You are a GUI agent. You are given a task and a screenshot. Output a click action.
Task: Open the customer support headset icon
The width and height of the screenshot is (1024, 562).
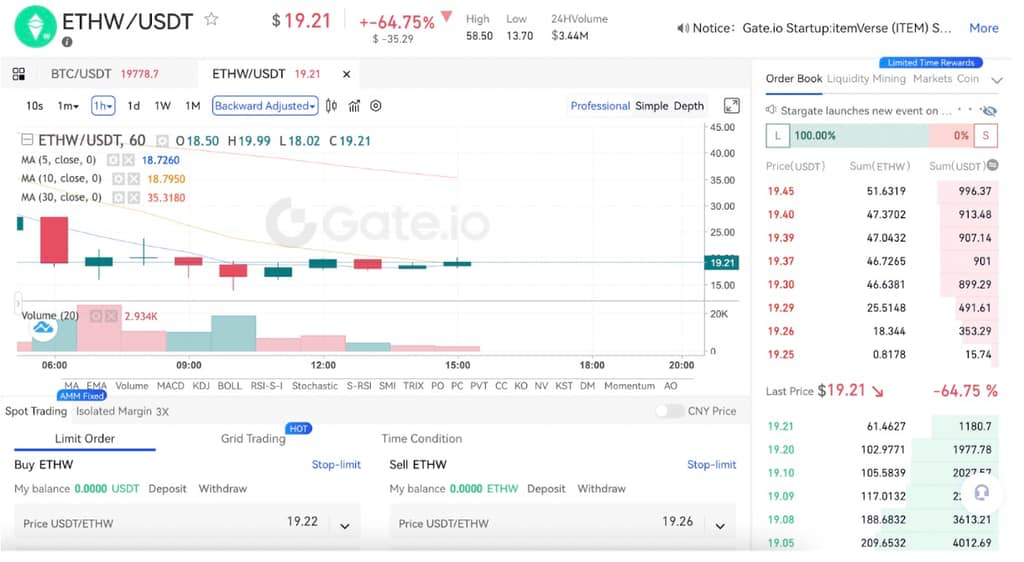pyautogui.click(x=981, y=493)
